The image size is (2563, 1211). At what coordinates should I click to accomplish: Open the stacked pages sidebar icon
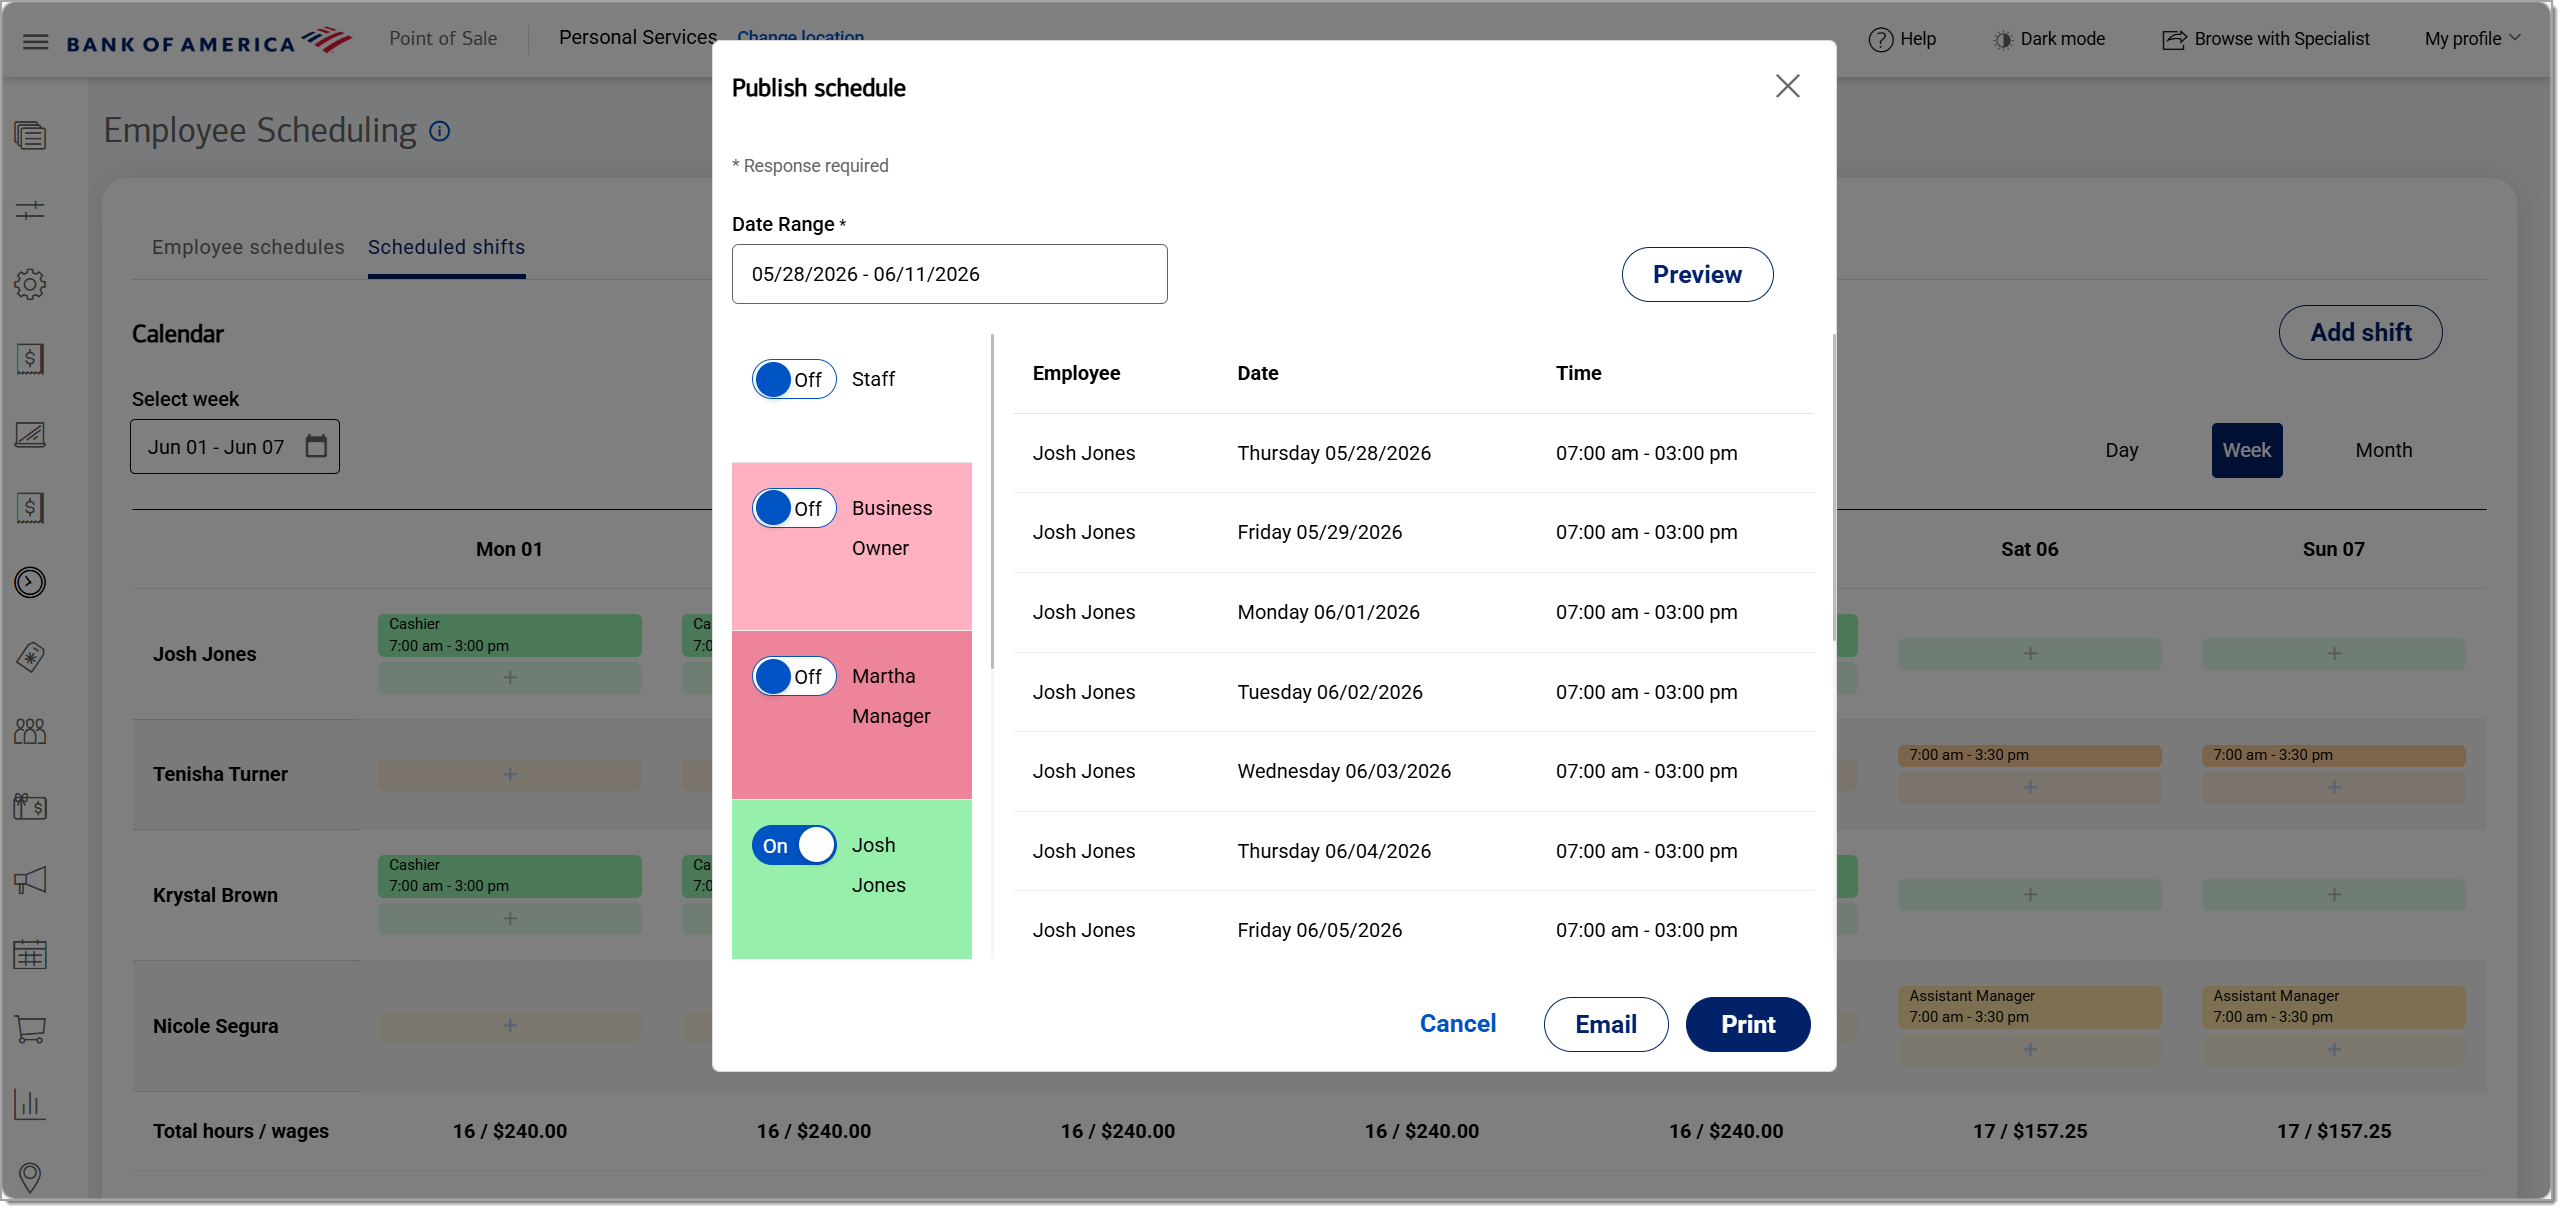(x=30, y=135)
